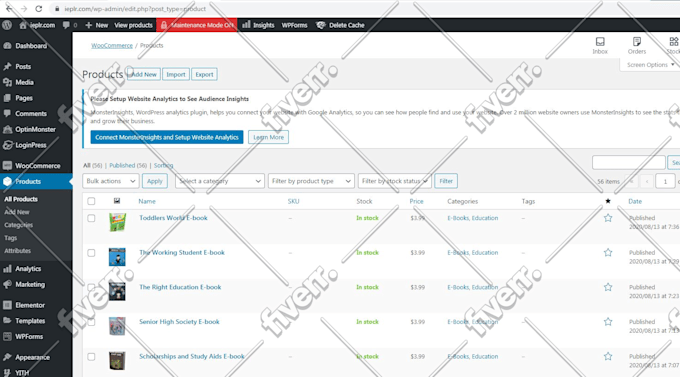Open comments bubble in admin bar

click(70, 25)
